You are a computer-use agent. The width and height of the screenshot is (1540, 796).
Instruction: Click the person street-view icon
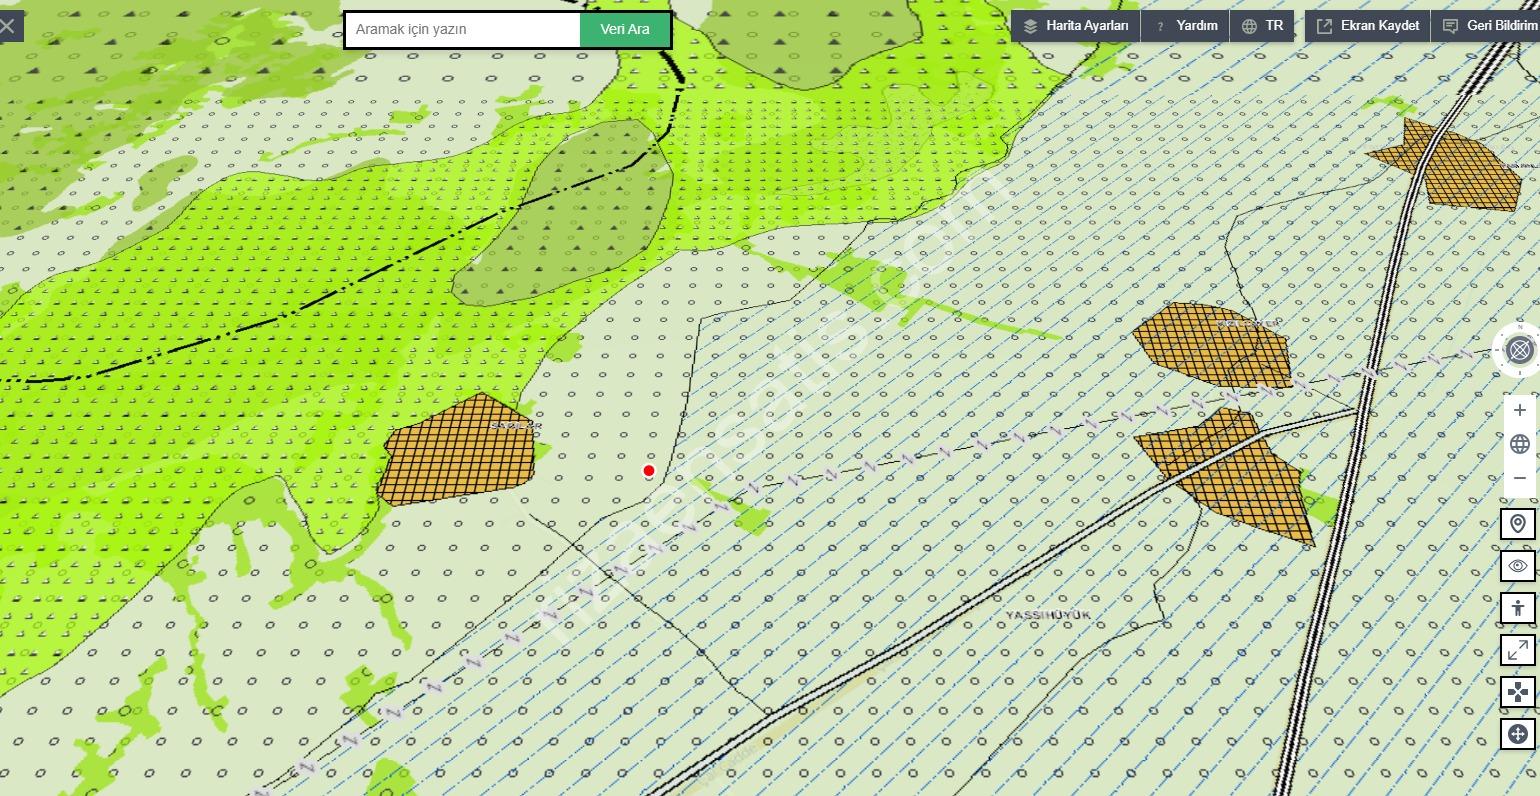click(x=1518, y=608)
